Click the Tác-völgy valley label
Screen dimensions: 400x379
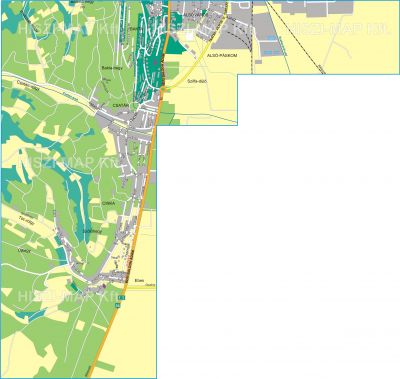[27, 220]
